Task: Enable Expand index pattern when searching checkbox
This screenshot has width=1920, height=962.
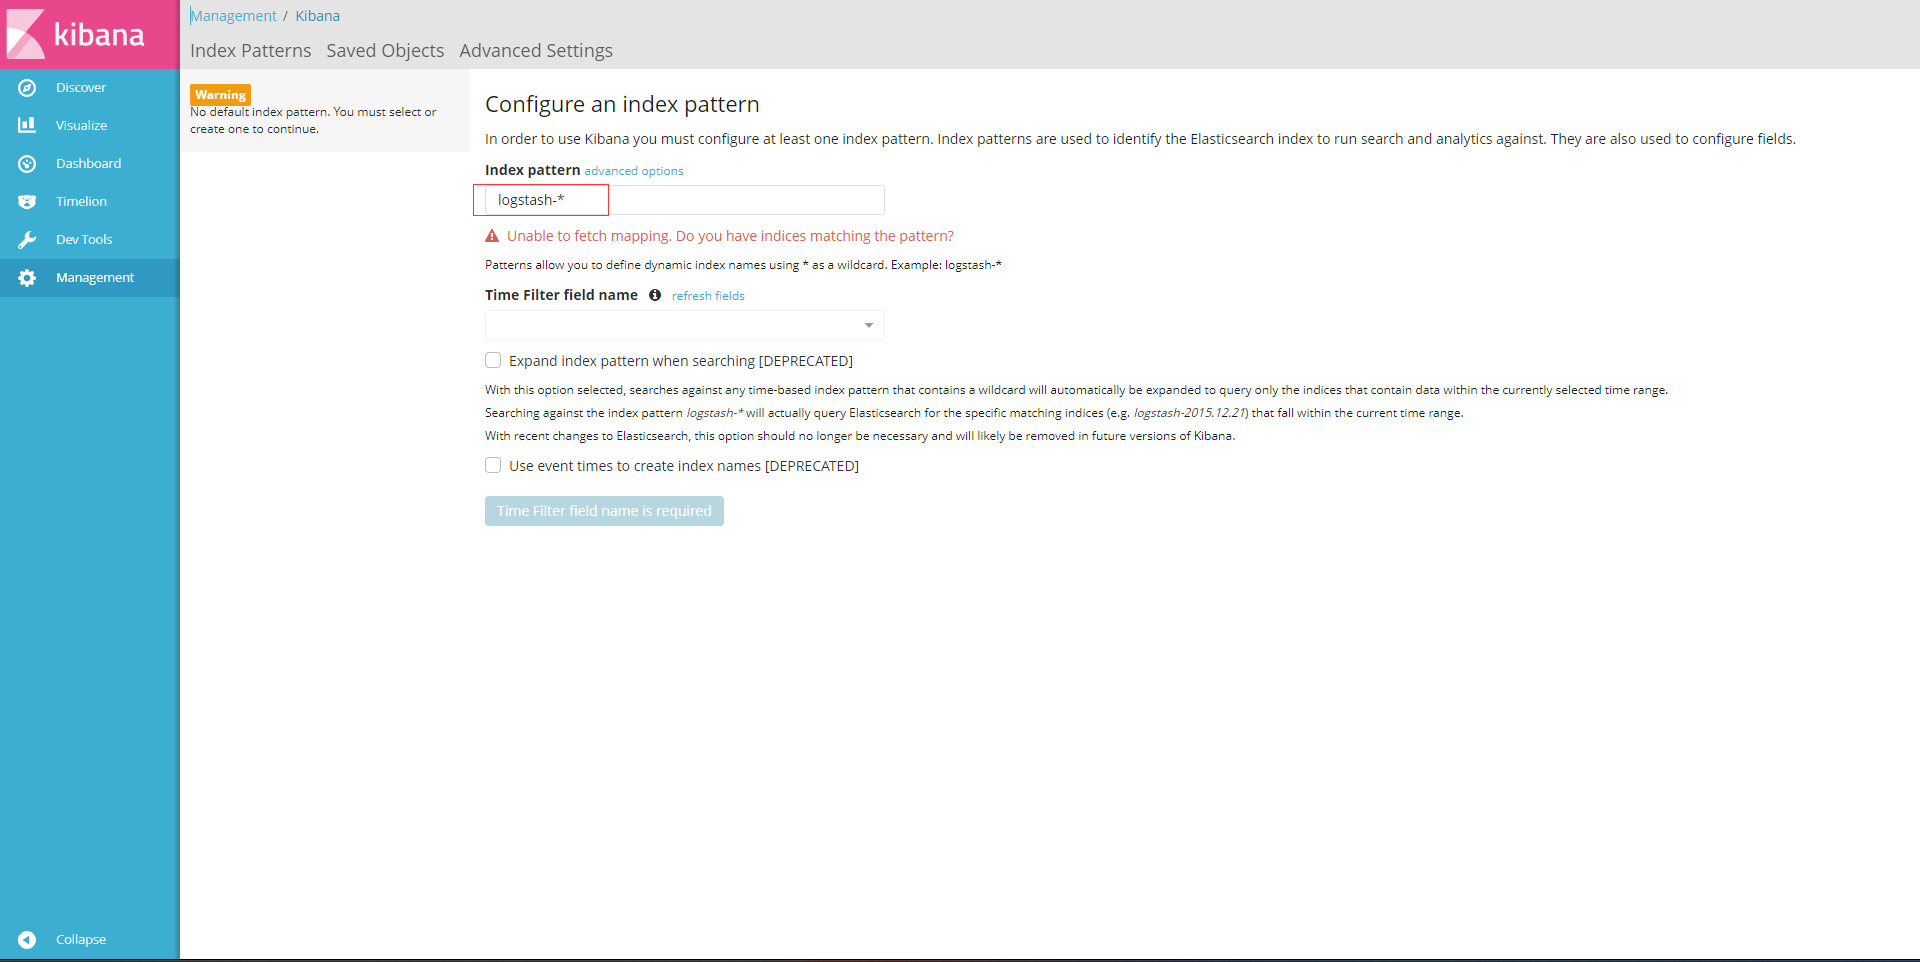Action: [493, 360]
